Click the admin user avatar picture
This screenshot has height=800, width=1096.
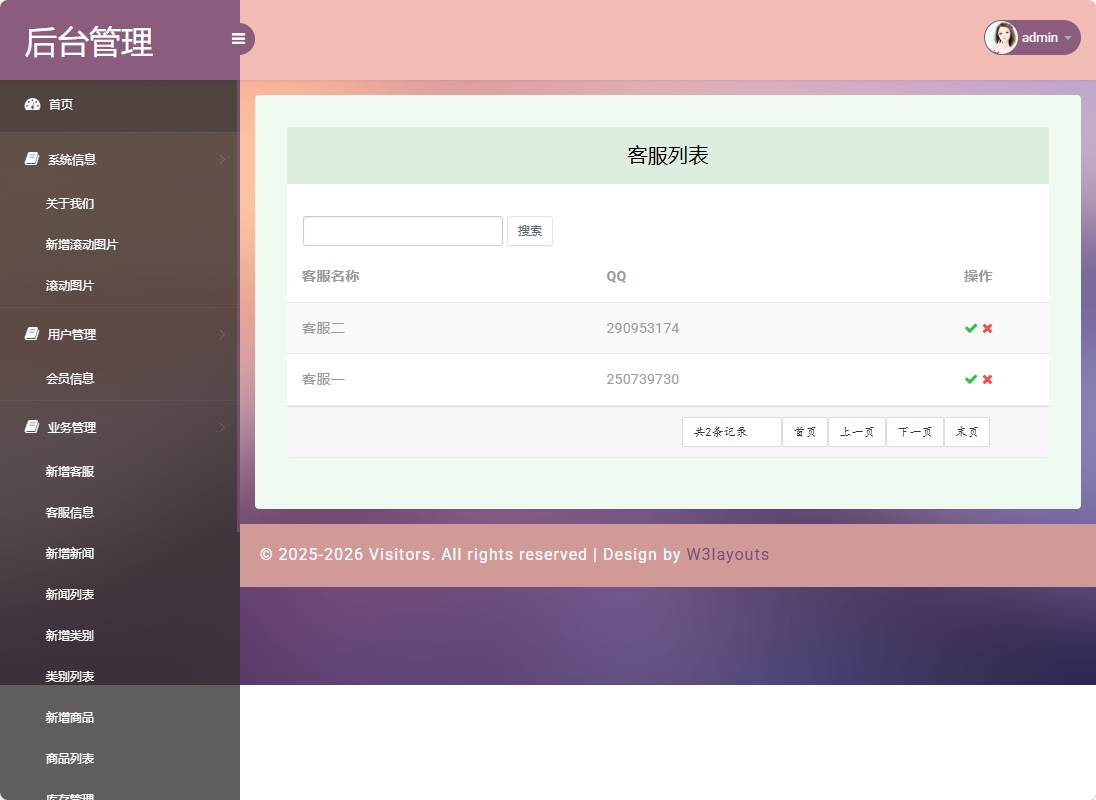pyautogui.click(x=1002, y=37)
